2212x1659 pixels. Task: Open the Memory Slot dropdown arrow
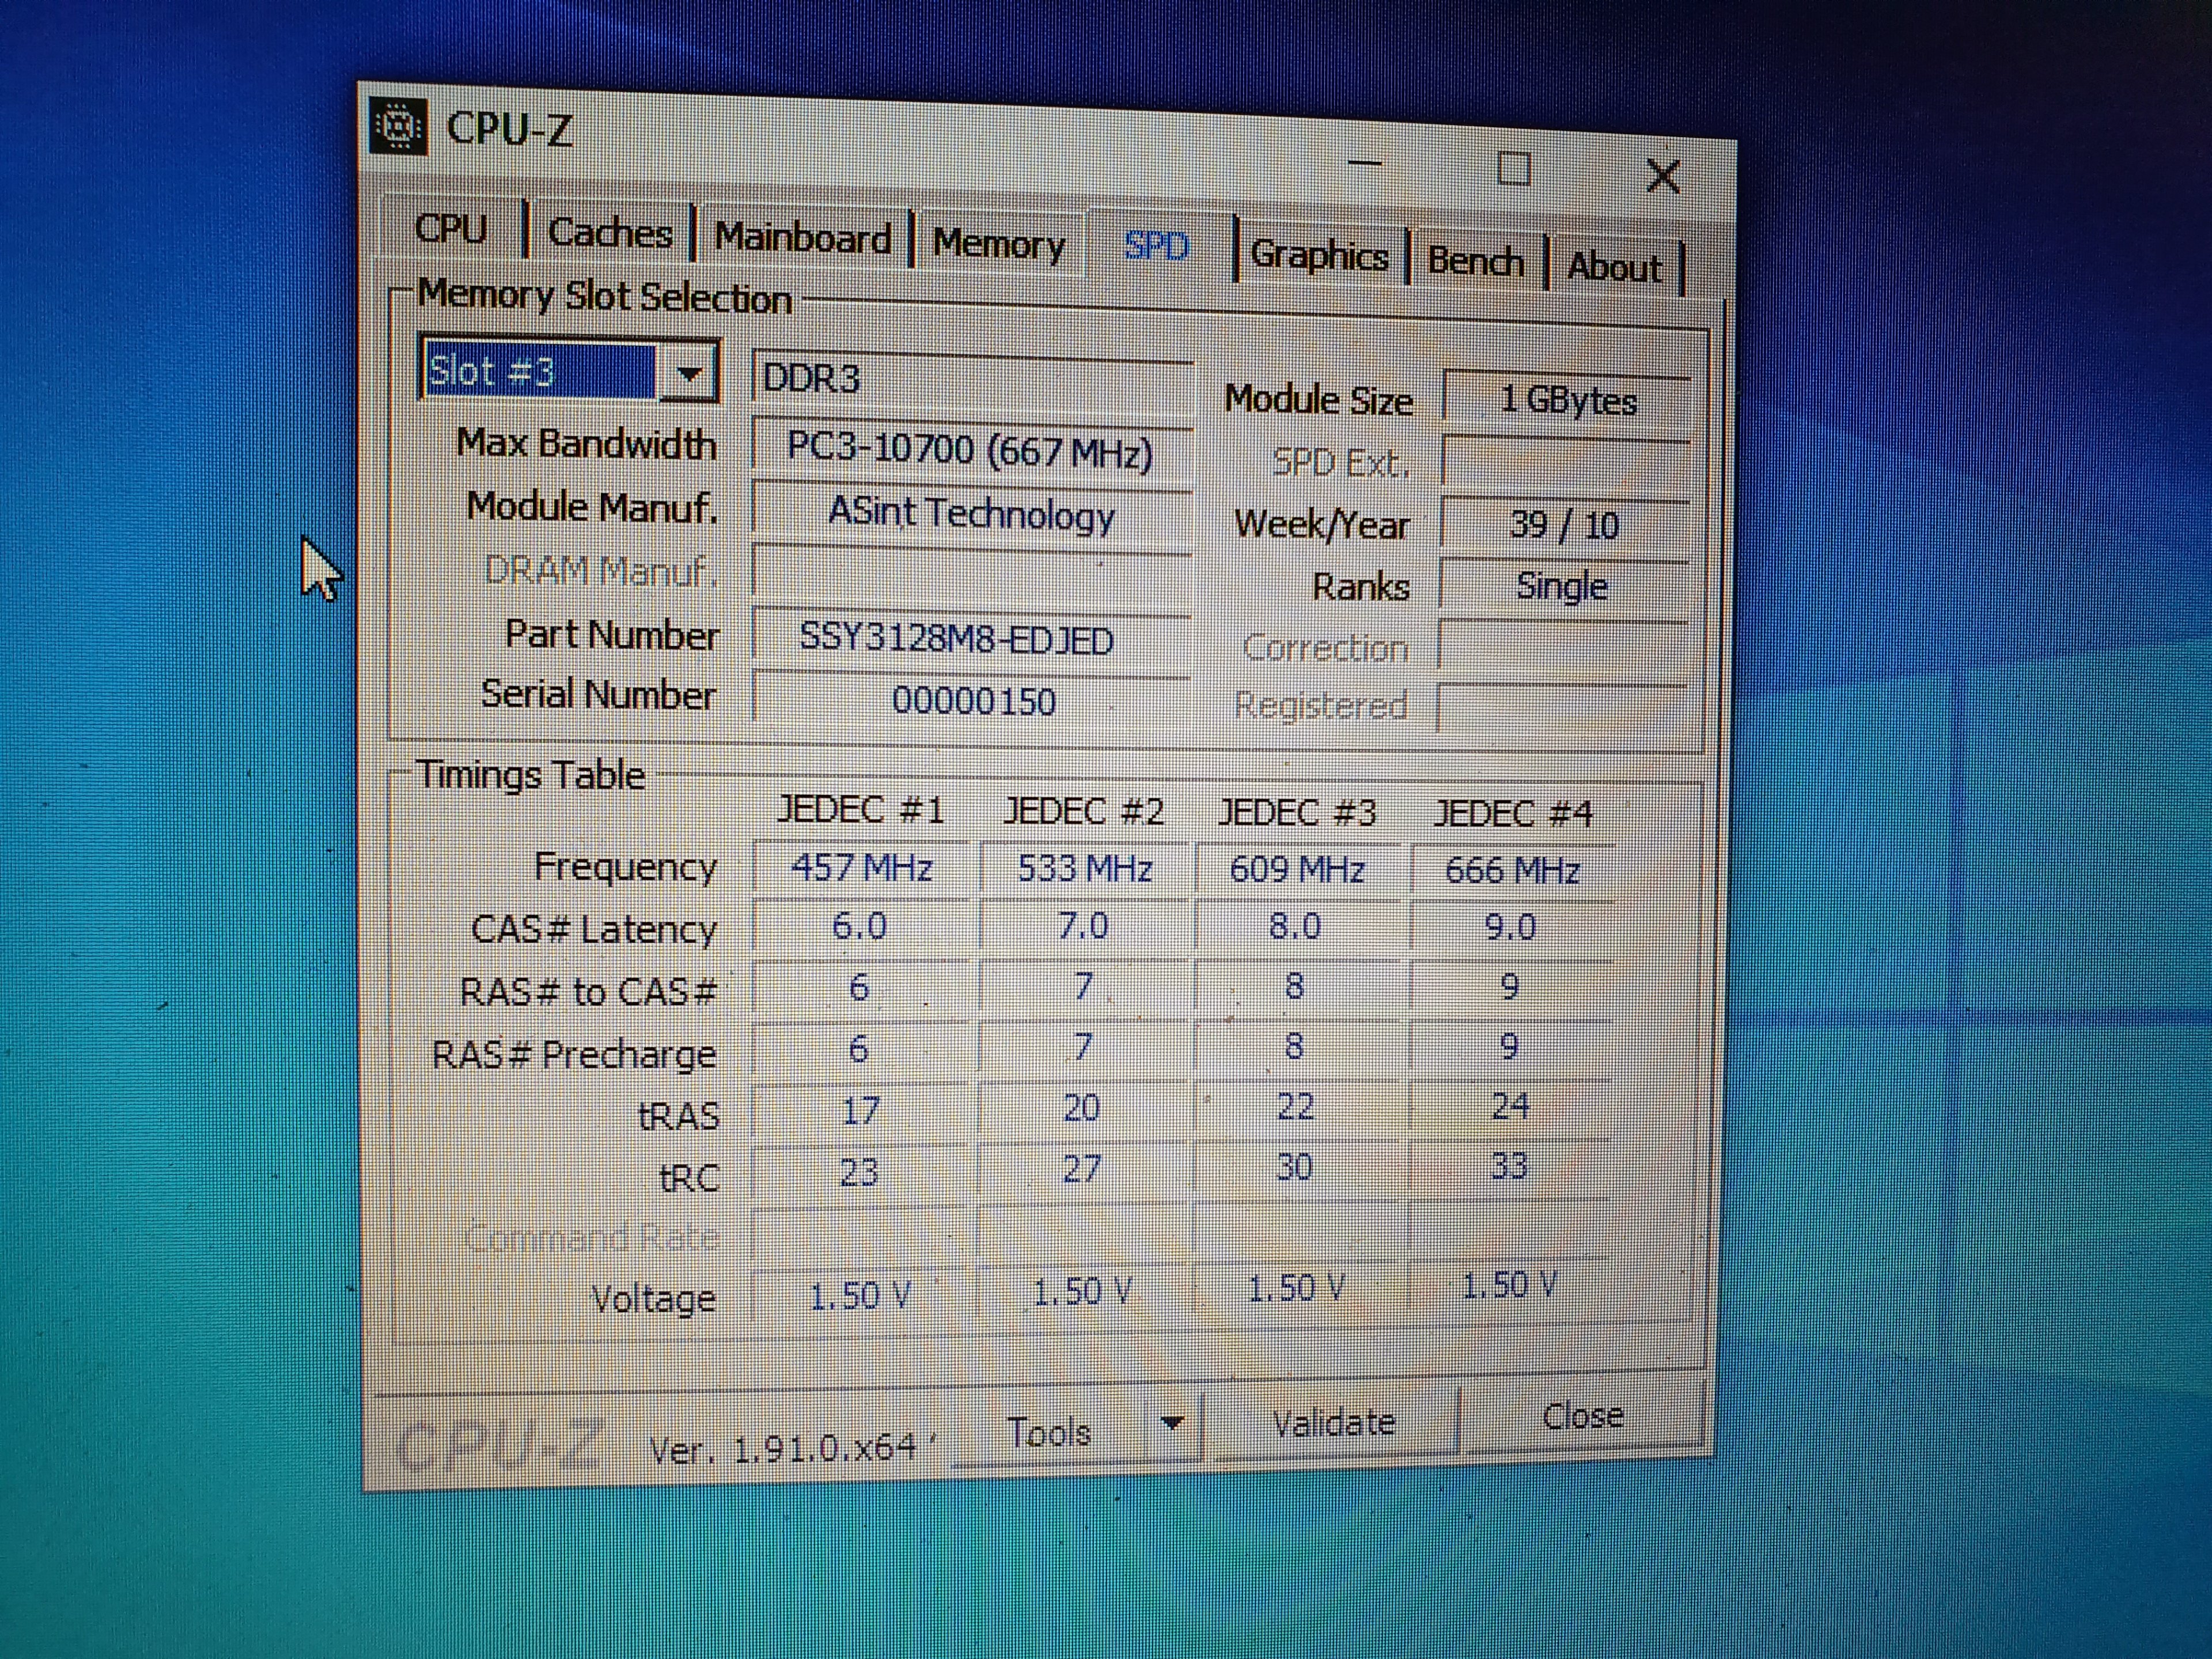[688, 374]
